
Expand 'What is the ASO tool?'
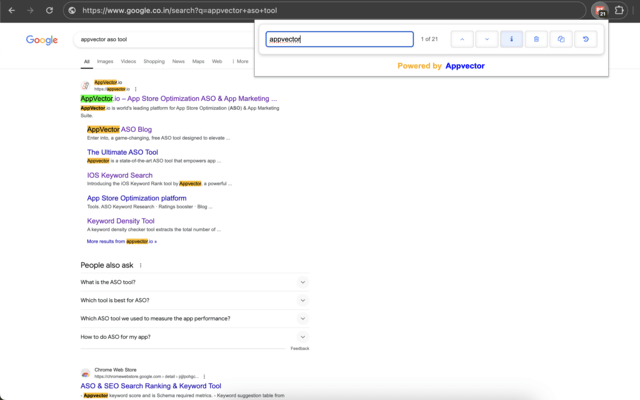195,282
